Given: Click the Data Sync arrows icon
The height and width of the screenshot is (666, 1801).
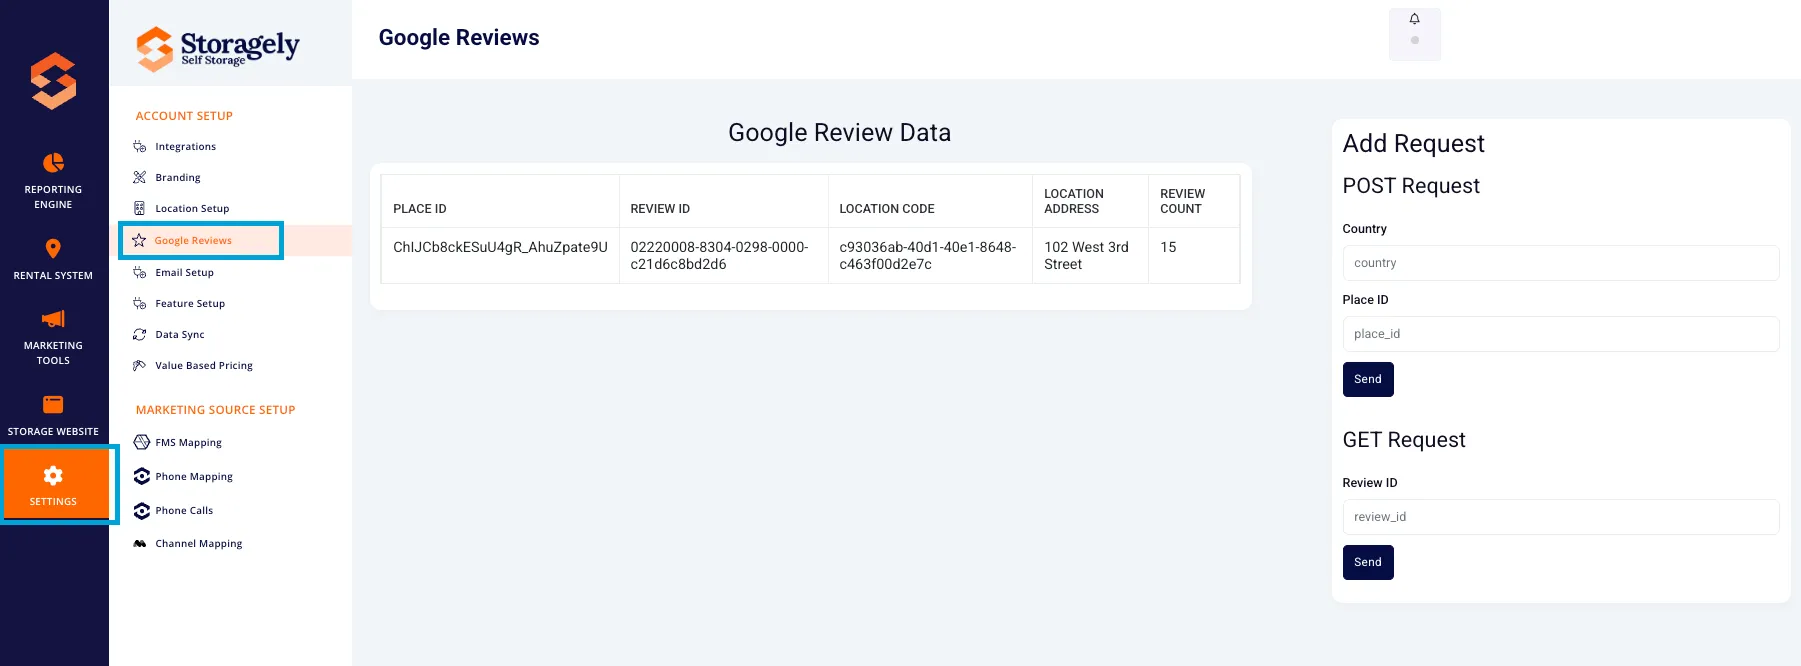Looking at the screenshot, I should tap(140, 335).
